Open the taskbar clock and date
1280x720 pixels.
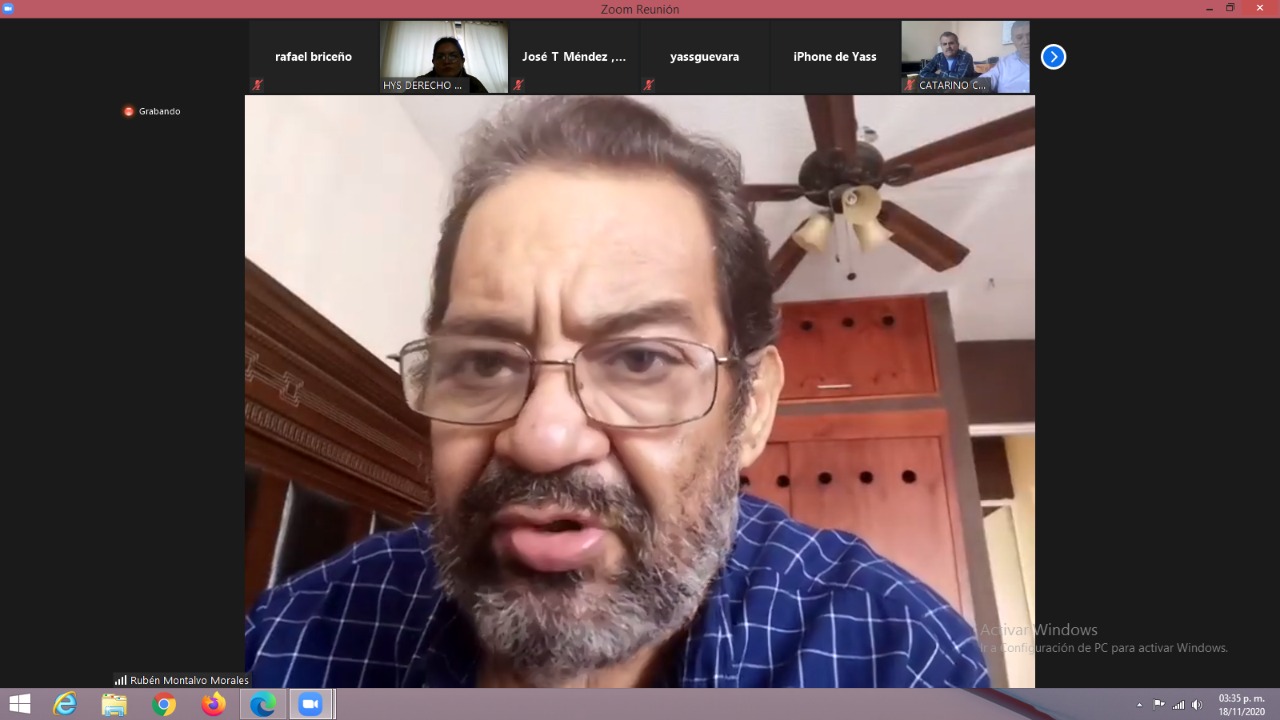1241,704
